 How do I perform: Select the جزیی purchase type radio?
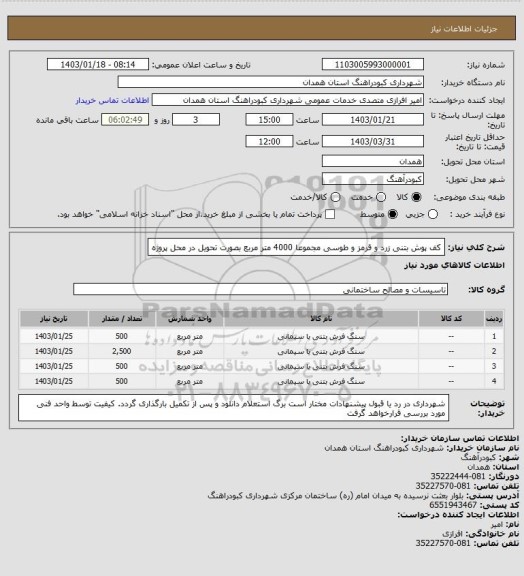[433, 214]
